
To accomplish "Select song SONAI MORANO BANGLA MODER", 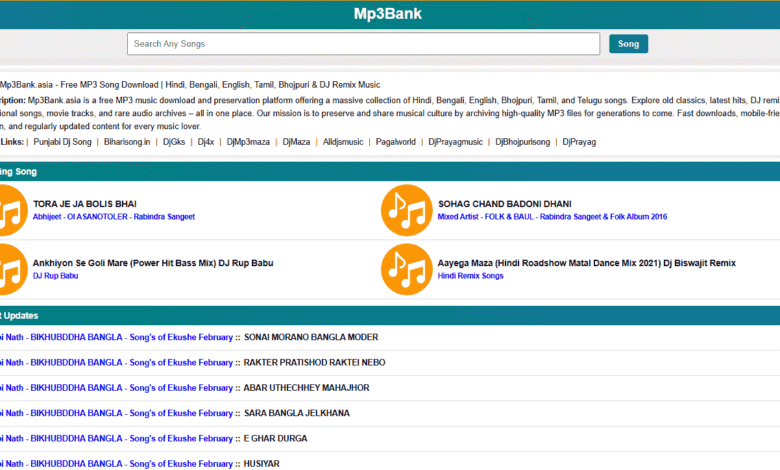I will pos(311,337).
